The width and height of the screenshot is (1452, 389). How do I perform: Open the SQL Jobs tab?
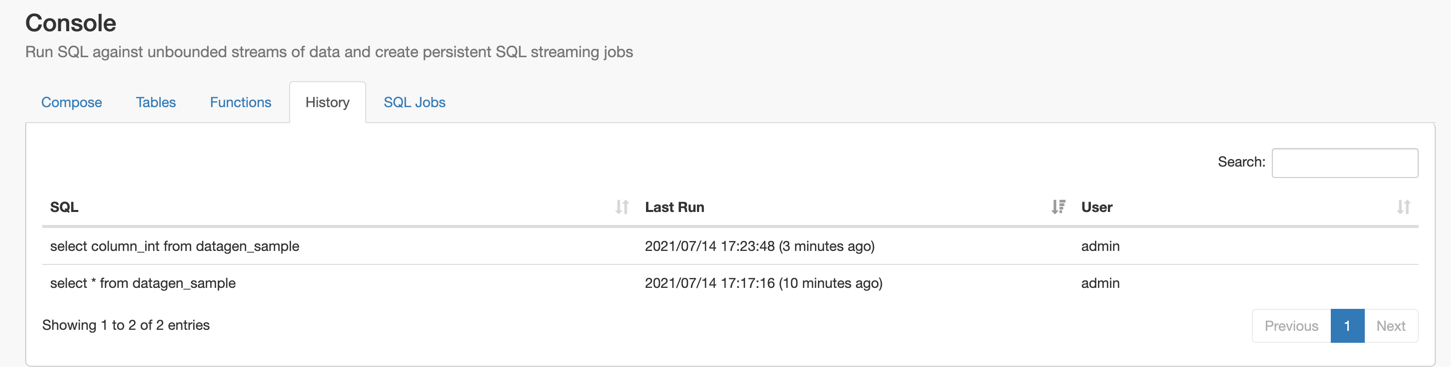415,102
